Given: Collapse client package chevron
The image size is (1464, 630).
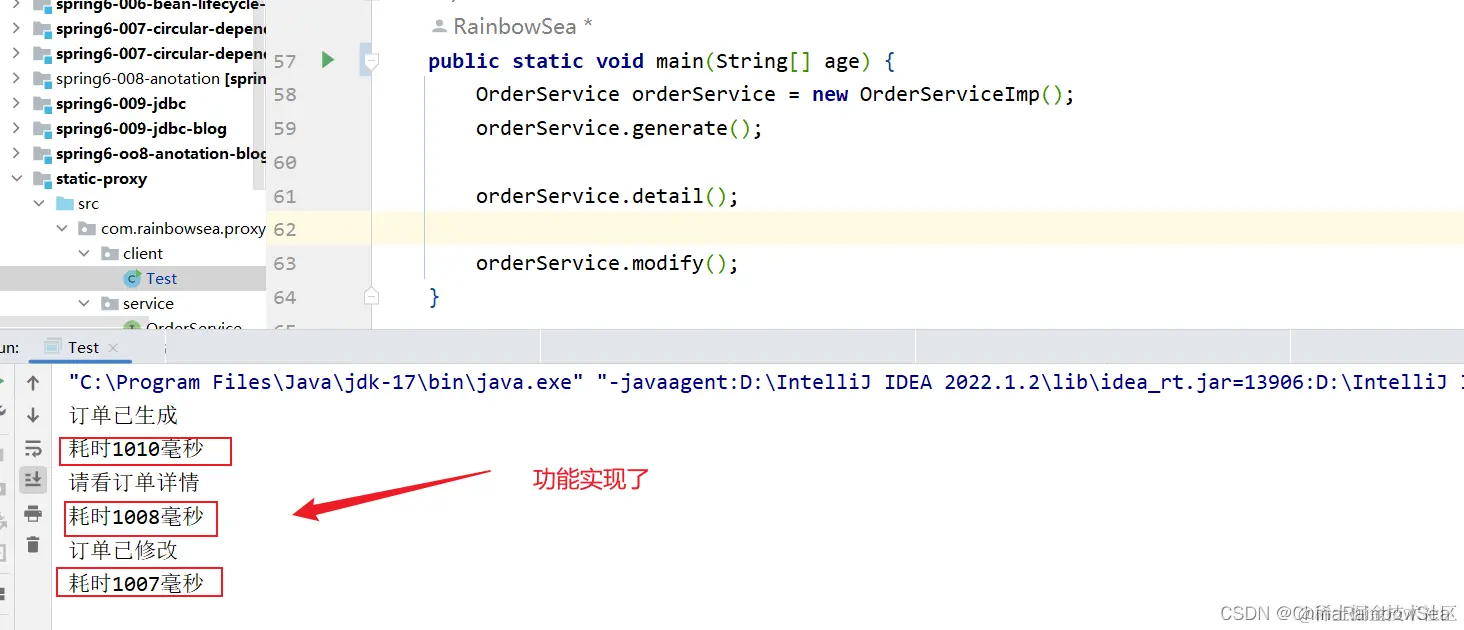Looking at the screenshot, I should pos(85,254).
